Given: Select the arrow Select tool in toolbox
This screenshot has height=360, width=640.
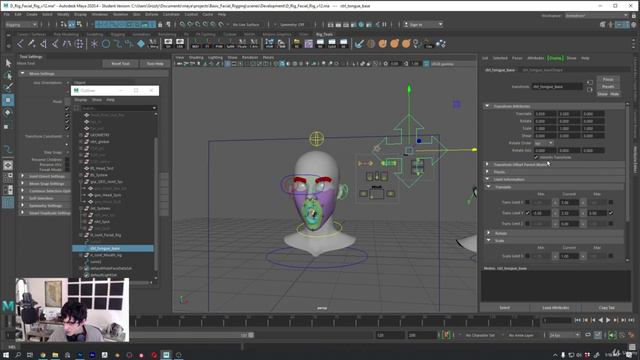Looking at the screenshot, I should [x=8, y=63].
